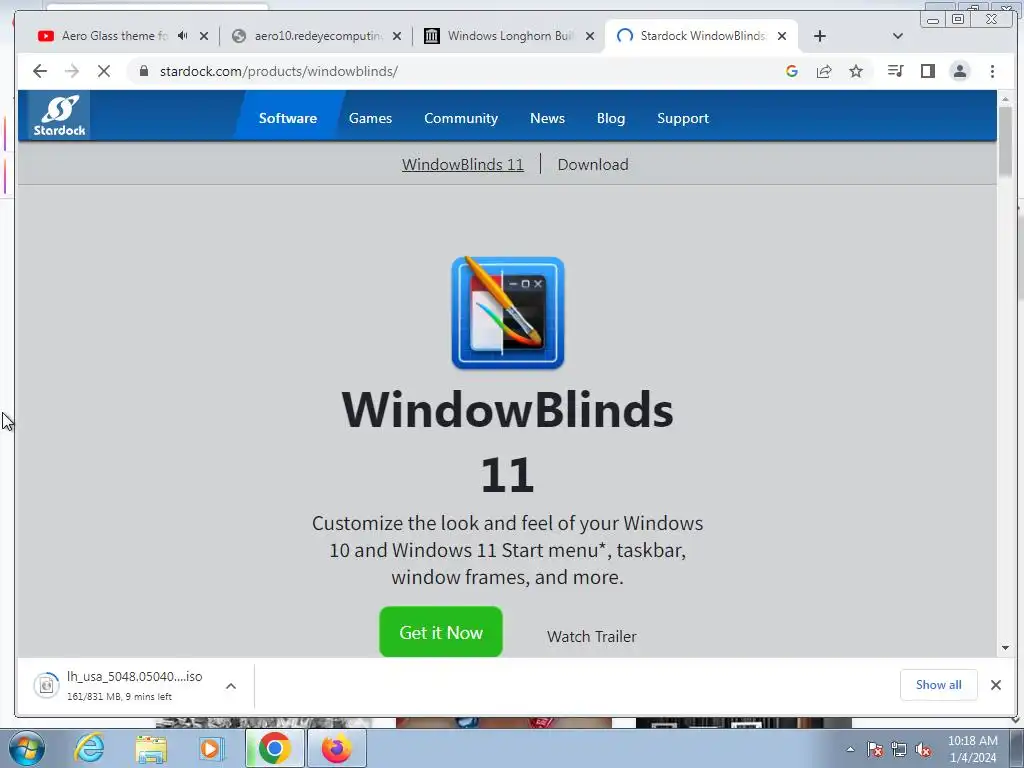Image resolution: width=1024 pixels, height=768 pixels.
Task: Click the page scrollbar up arrow
Action: [1005, 99]
